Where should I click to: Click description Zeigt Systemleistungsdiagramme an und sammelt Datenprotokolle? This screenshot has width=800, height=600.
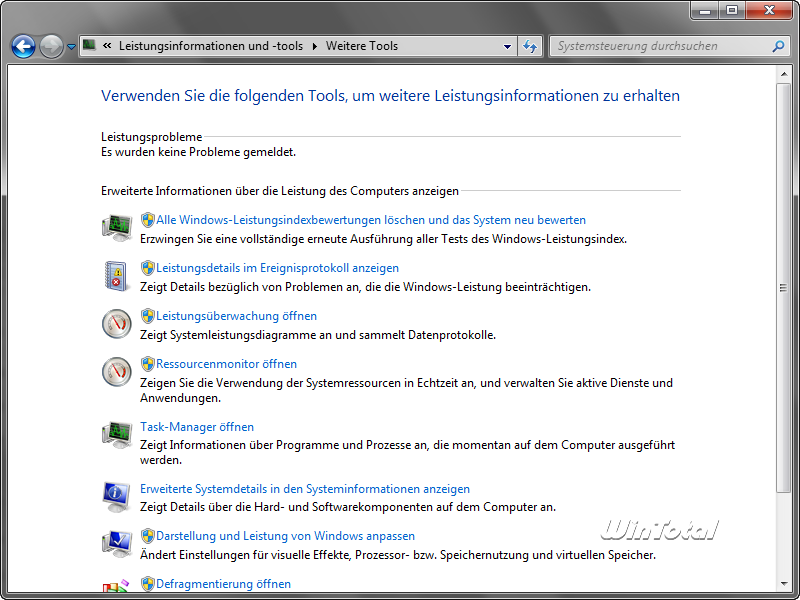[318, 335]
